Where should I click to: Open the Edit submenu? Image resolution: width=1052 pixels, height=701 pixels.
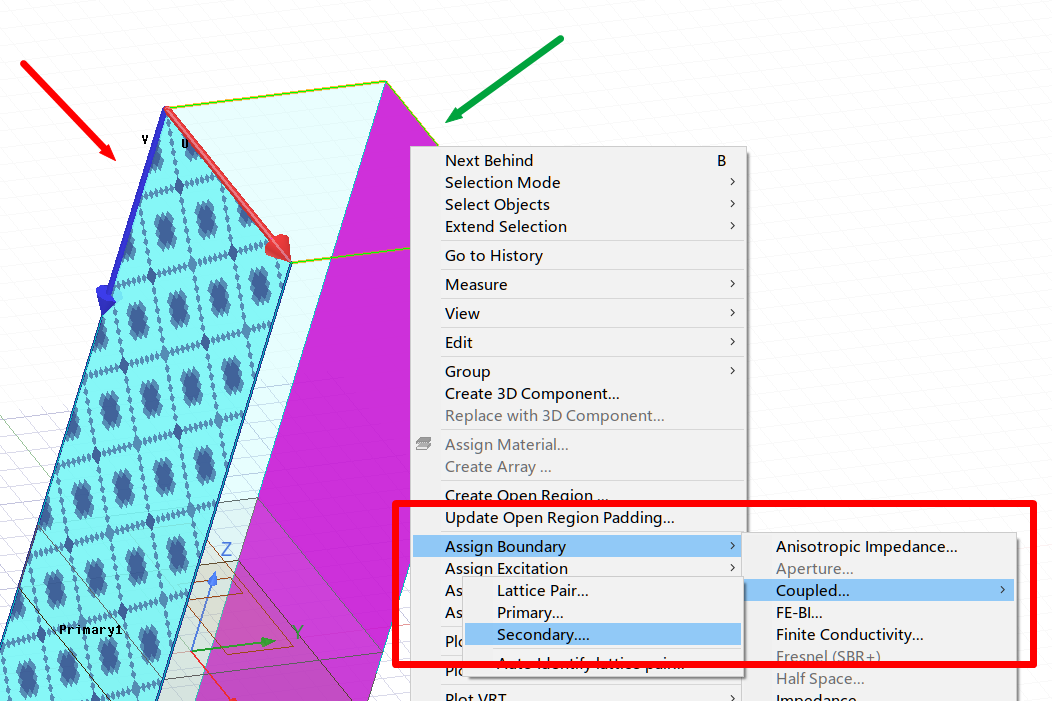click(x=578, y=342)
